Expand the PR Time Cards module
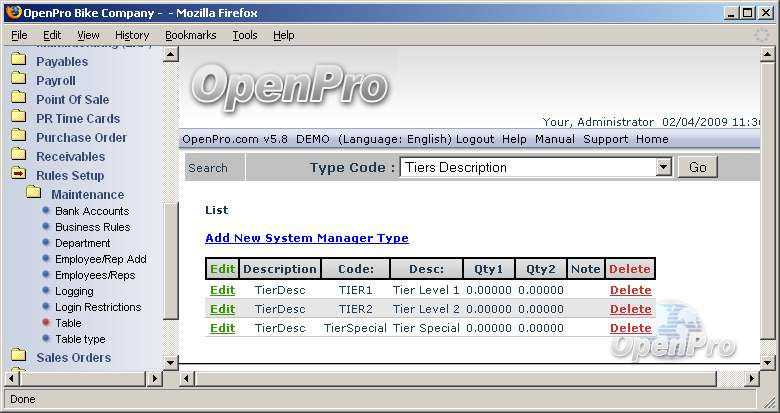This screenshot has height=413, width=780. coord(77,118)
